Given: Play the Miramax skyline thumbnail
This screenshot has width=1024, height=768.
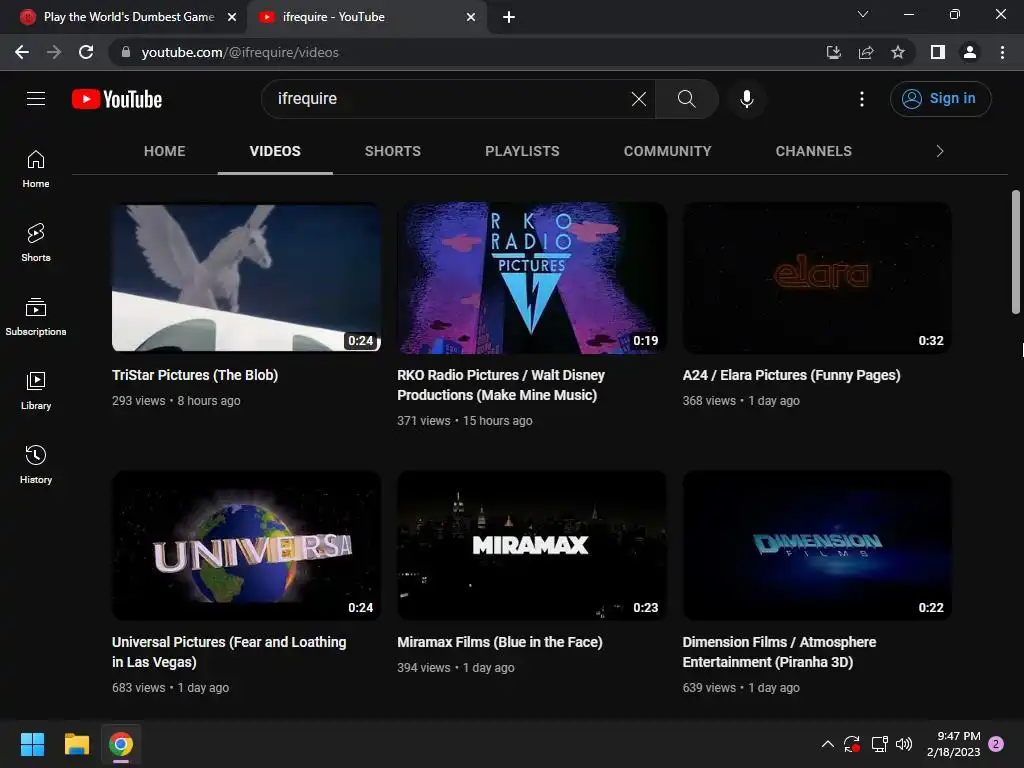Looking at the screenshot, I should (x=532, y=545).
